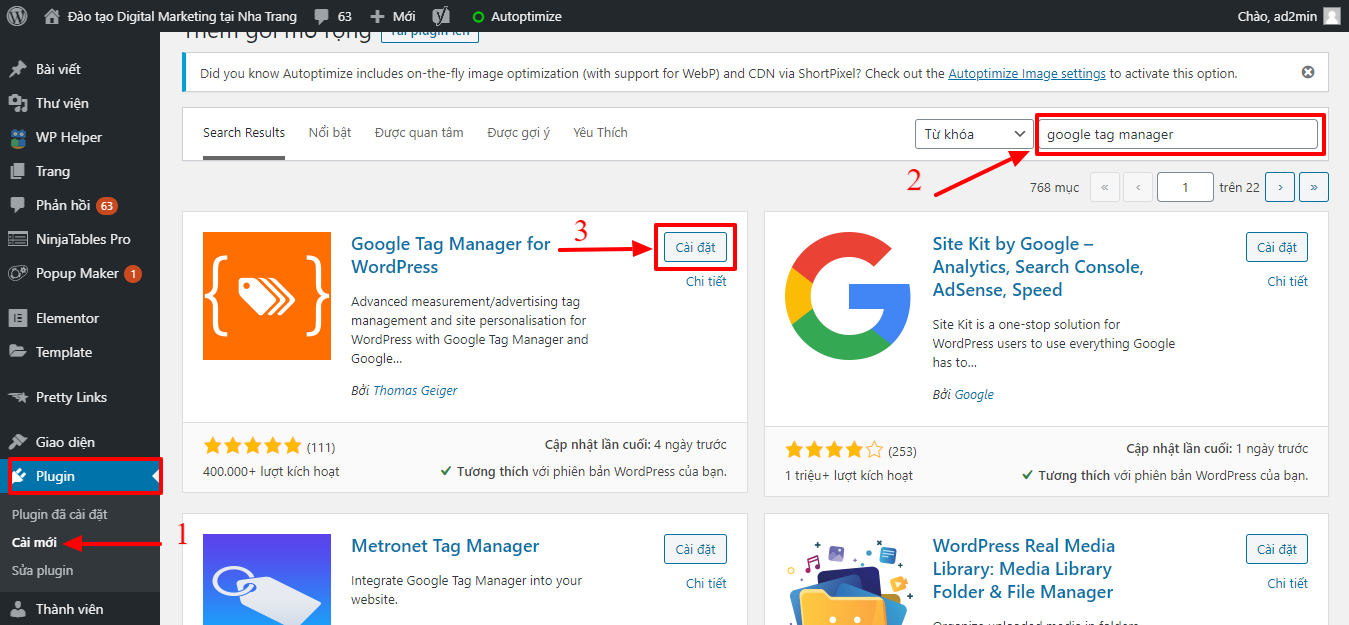Open 'Site Kit by Google' title link
1349x625 pixels.
pos(1038,267)
